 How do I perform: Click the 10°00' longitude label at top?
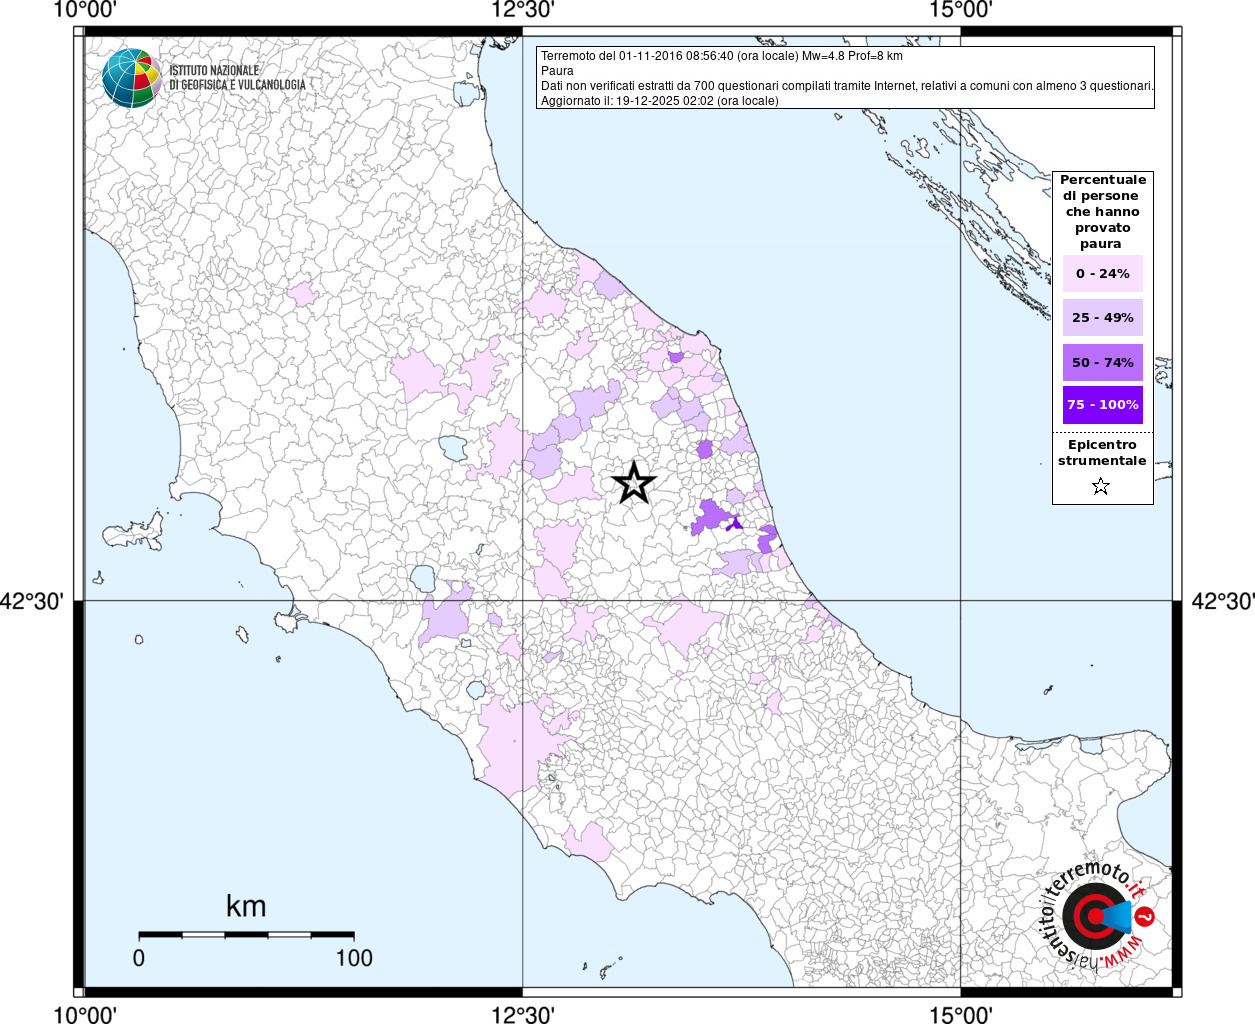click(x=85, y=10)
